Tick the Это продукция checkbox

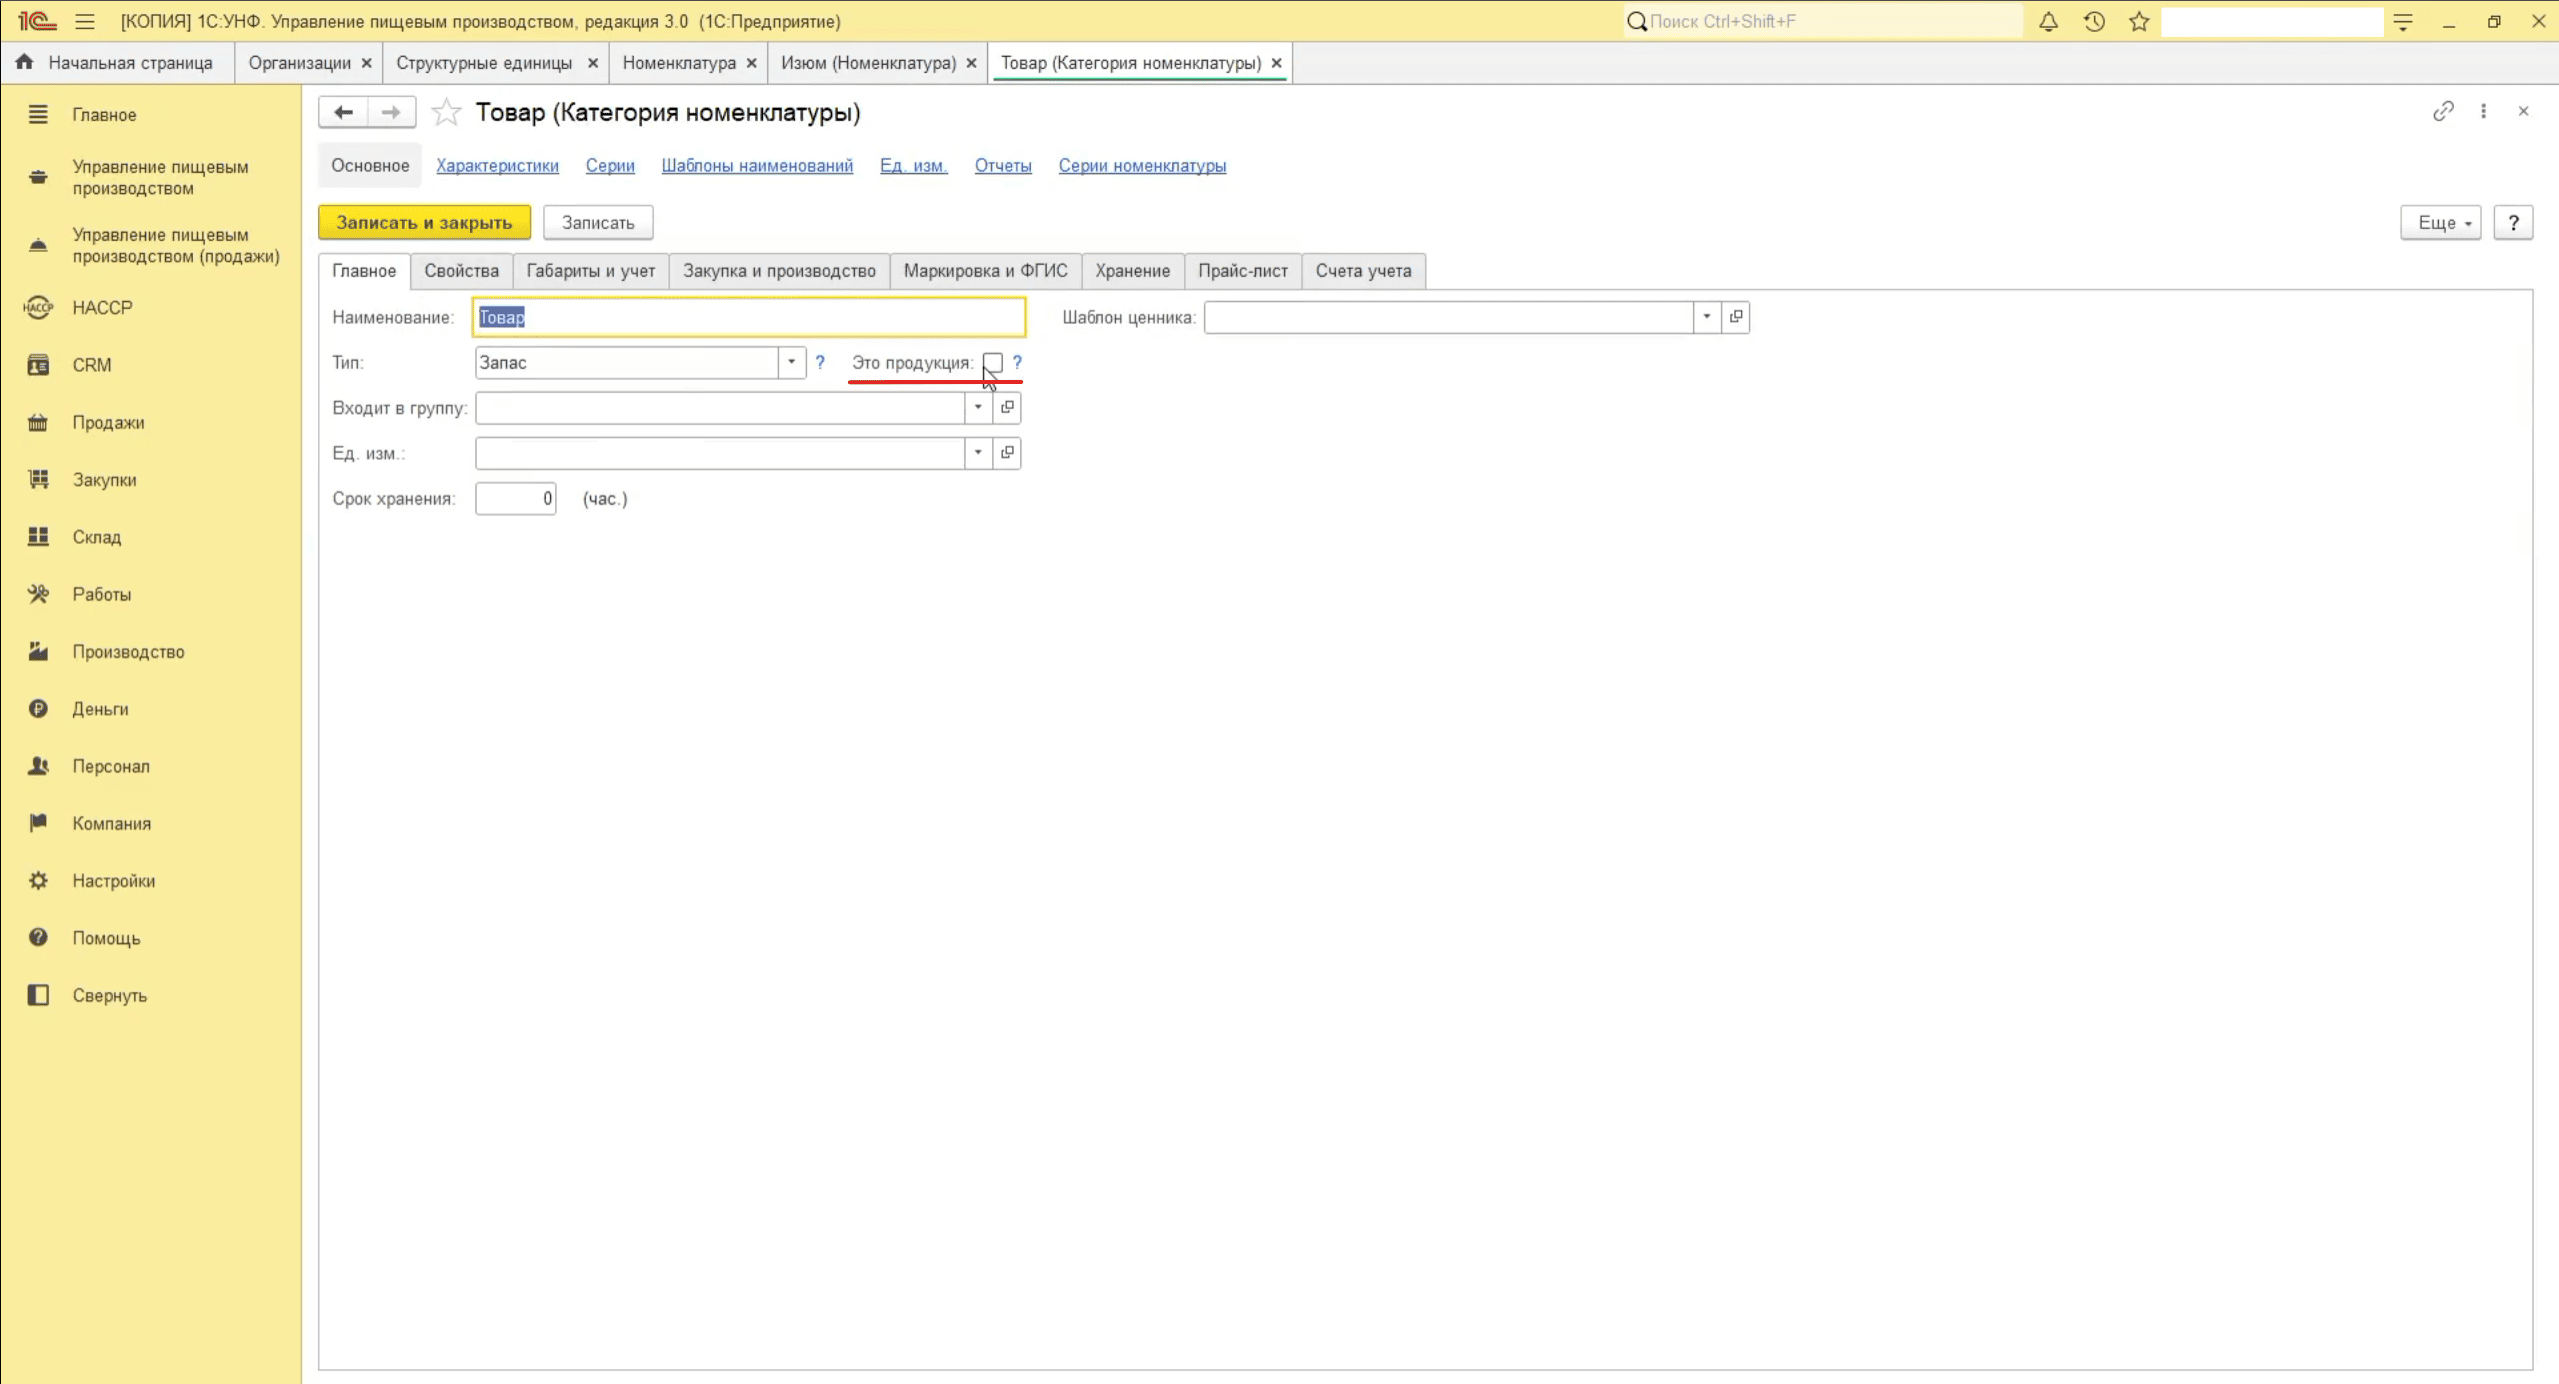(x=993, y=363)
